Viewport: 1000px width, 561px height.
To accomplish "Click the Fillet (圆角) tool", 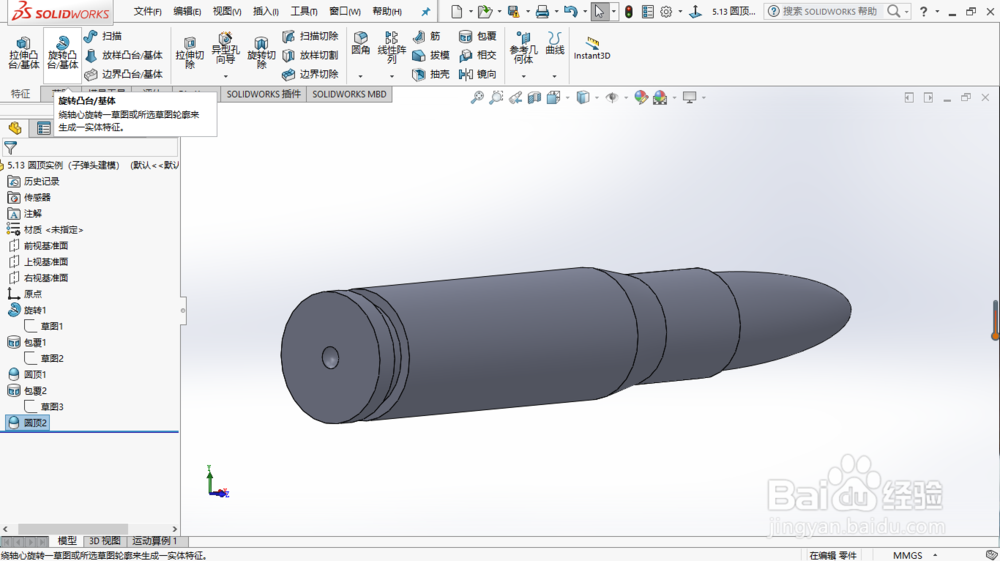I will 360,43.
